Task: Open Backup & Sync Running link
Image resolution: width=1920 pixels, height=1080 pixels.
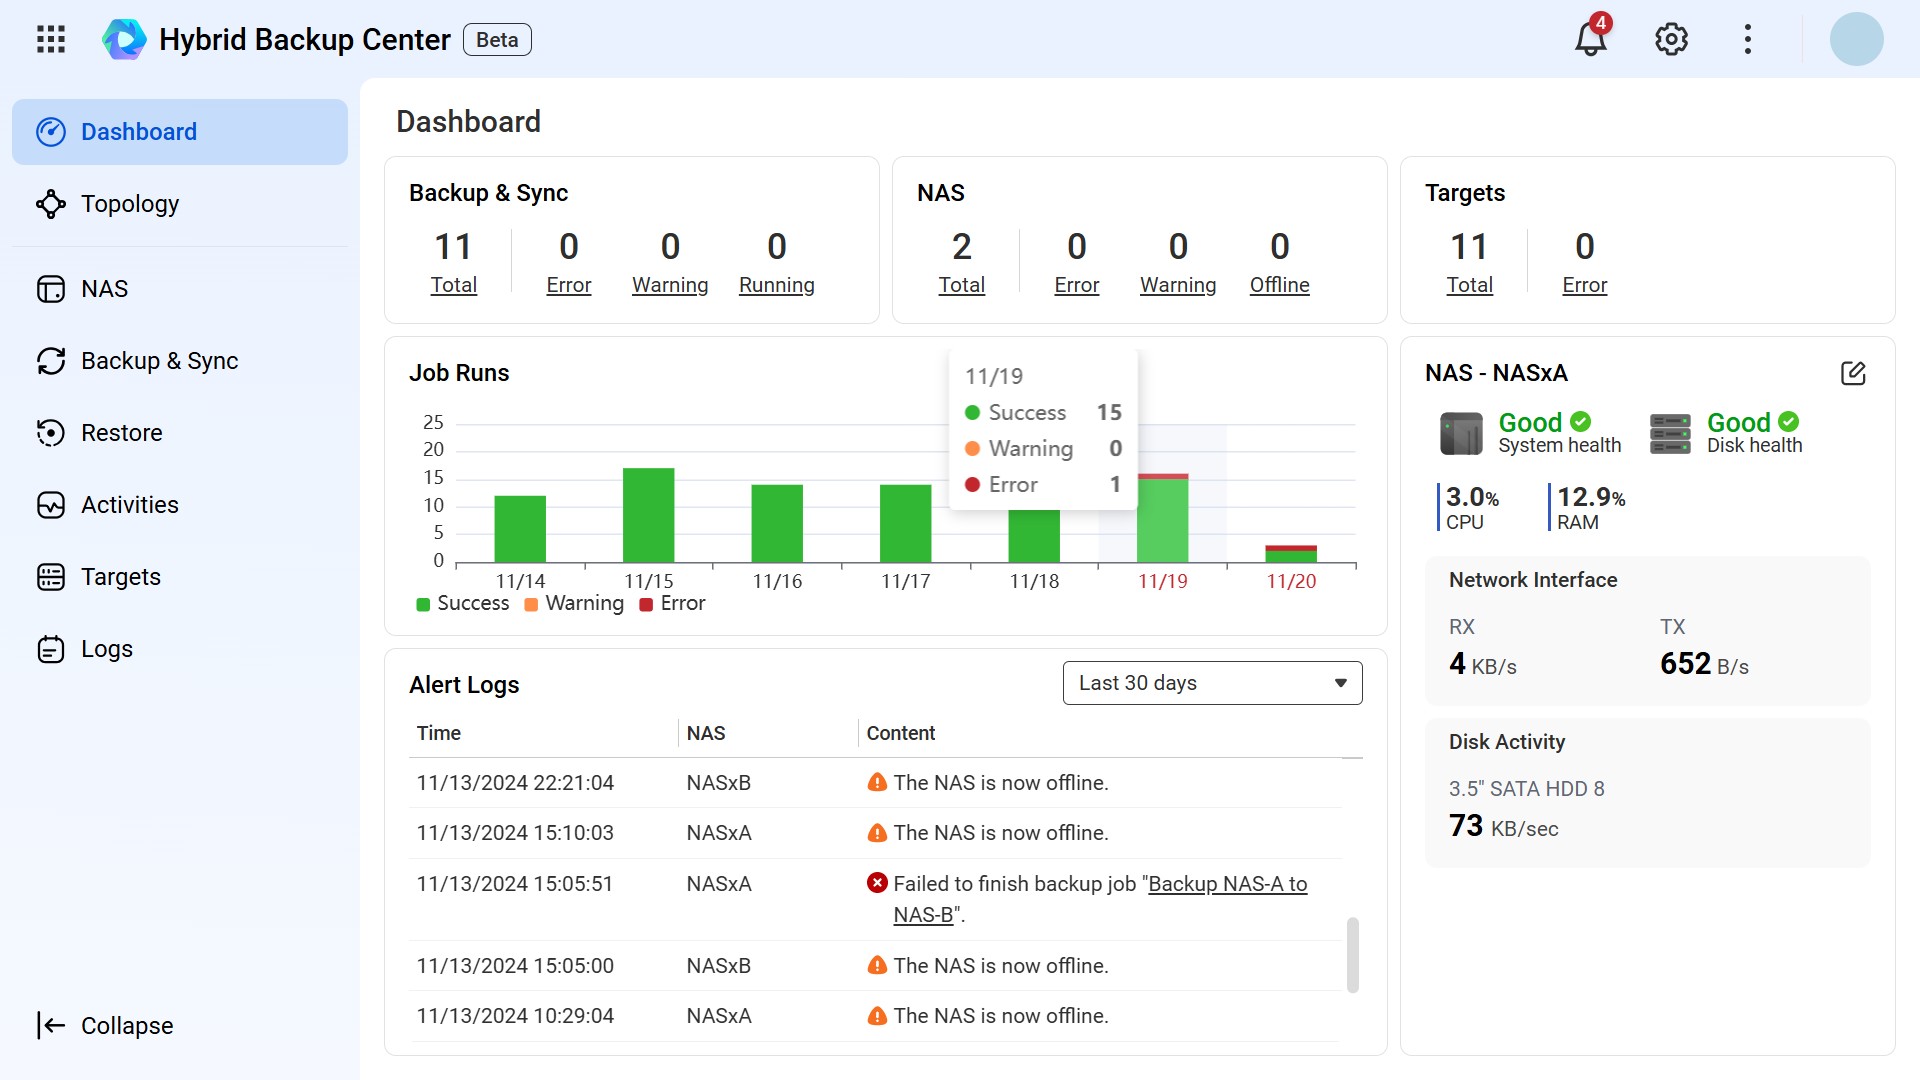Action: pyautogui.click(x=777, y=285)
